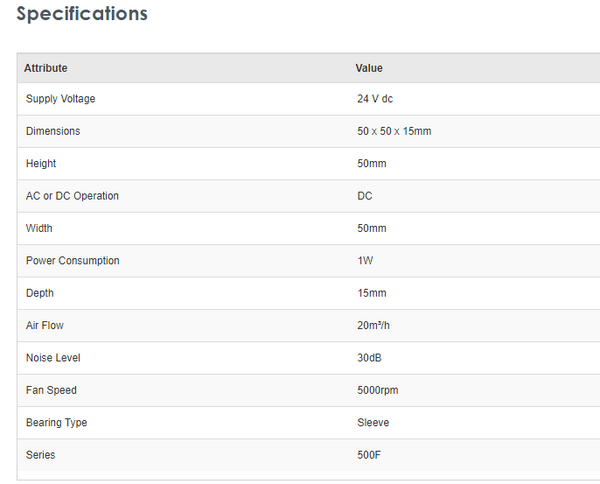Select the 30dB noise value
The width and height of the screenshot is (600, 484).
click(x=371, y=358)
